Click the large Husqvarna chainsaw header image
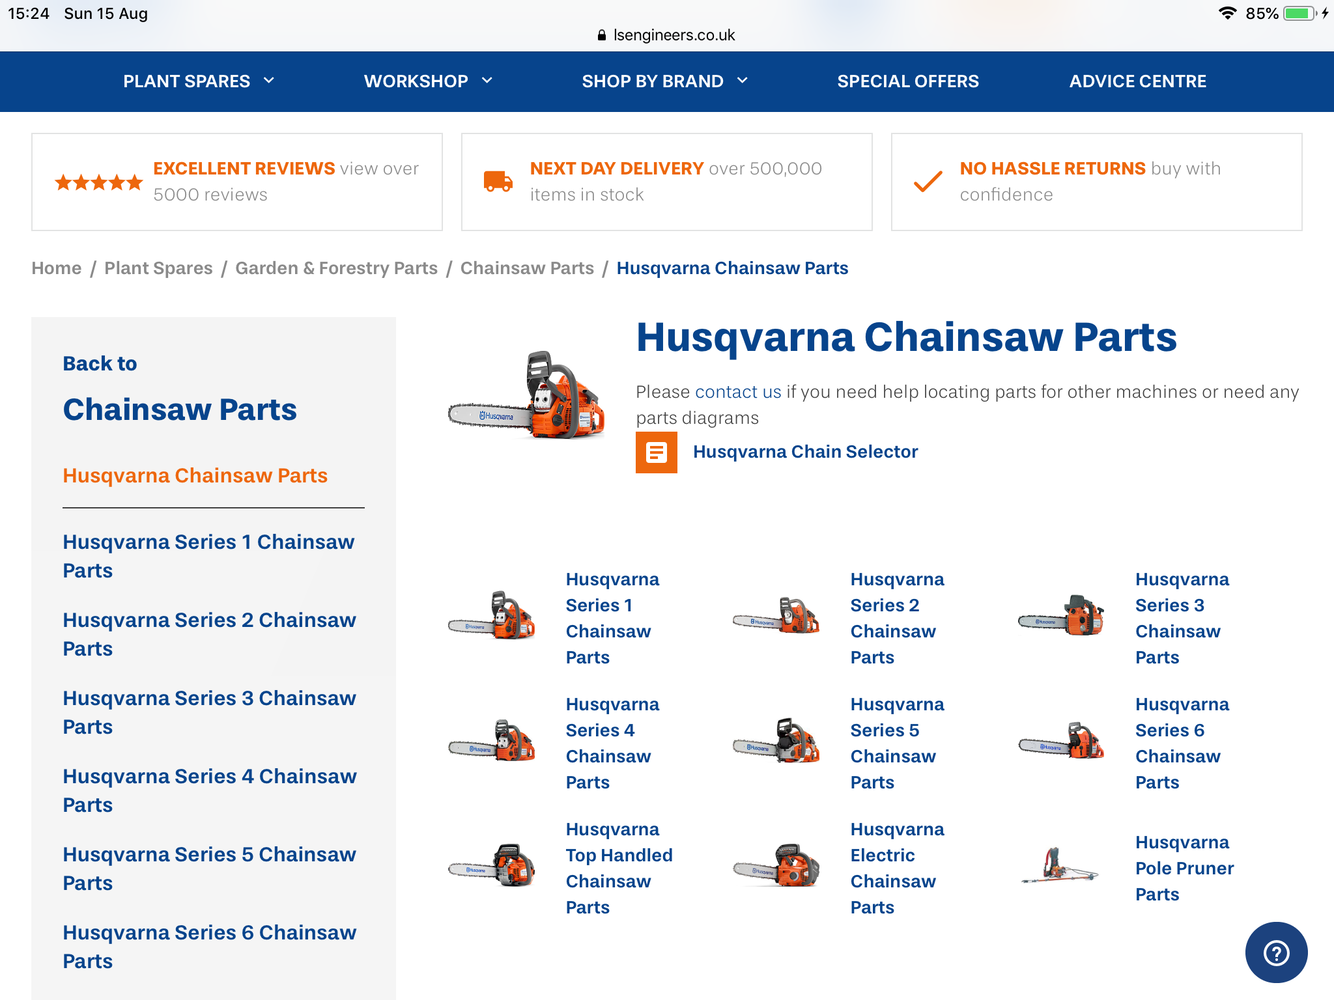Screen dimensions: 1334x1000 [527, 396]
